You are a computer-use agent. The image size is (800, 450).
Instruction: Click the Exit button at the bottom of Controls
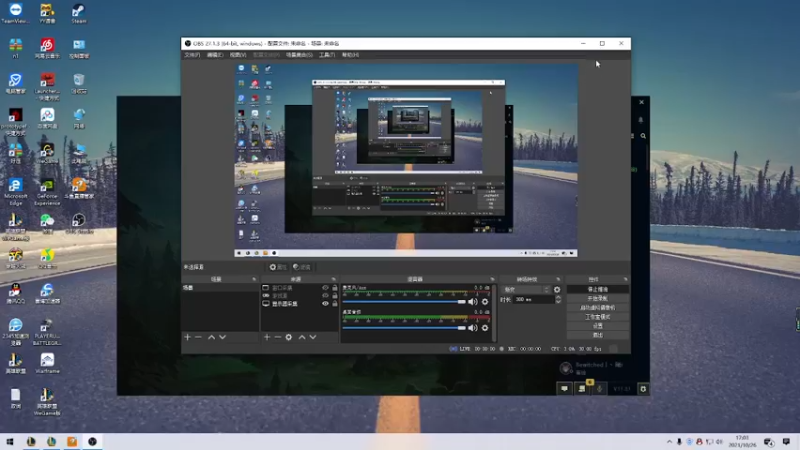click(597, 335)
